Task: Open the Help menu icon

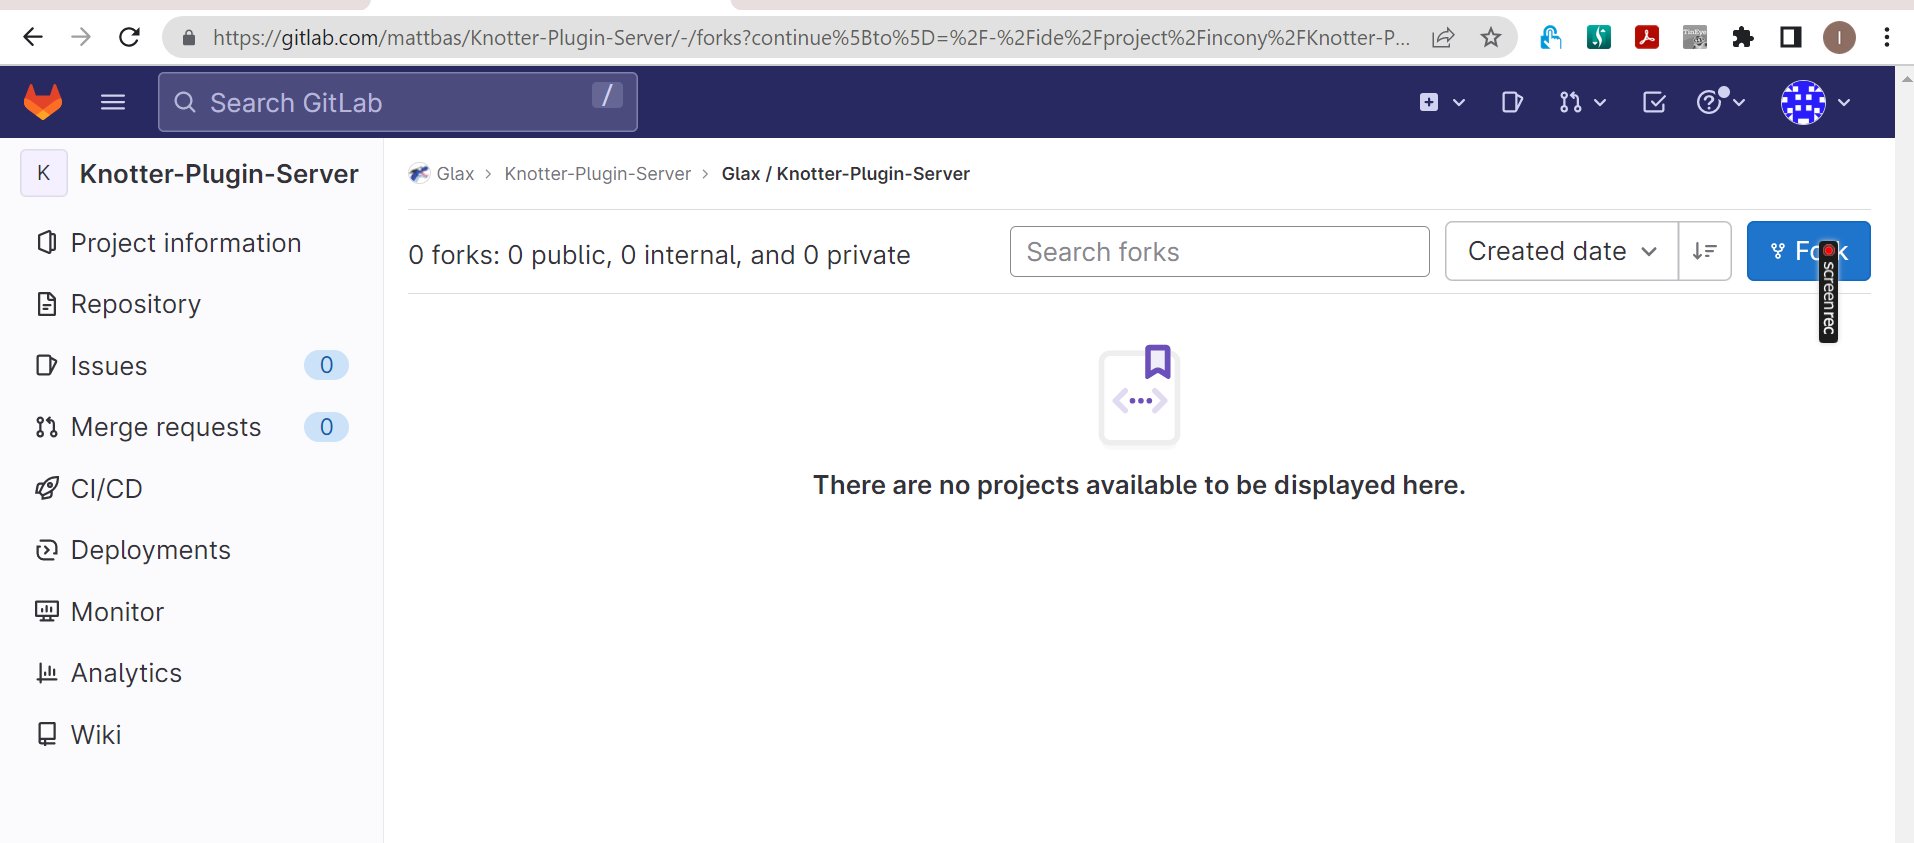Action: click(x=1720, y=102)
